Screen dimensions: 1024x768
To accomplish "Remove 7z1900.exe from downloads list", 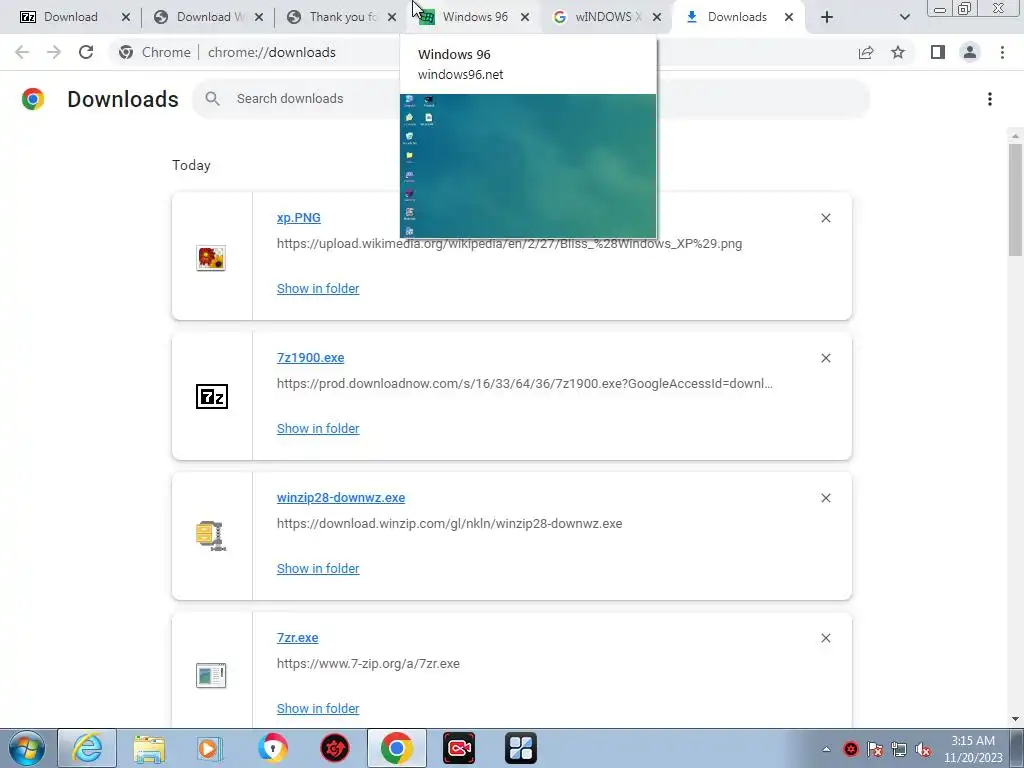I will [x=826, y=358].
